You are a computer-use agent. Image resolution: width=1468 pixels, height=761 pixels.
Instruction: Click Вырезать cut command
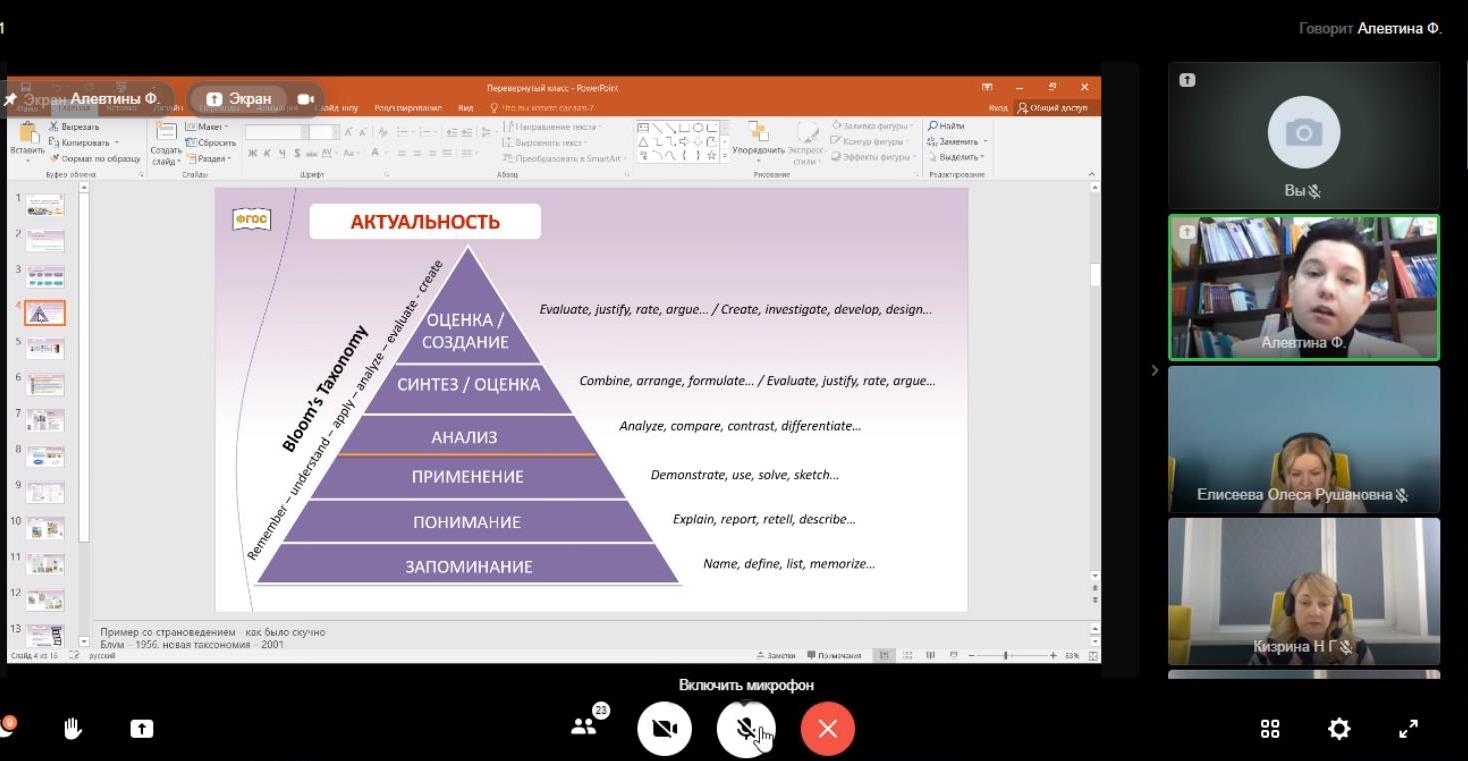point(74,127)
